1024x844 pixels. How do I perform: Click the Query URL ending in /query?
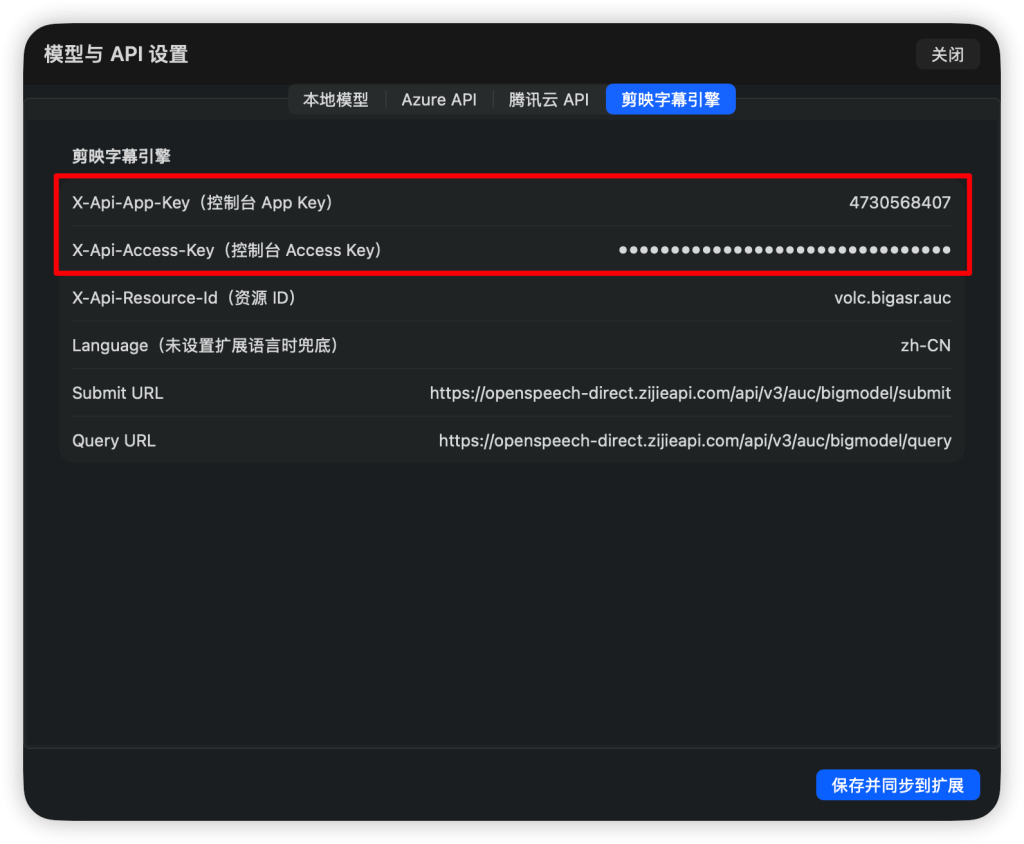point(694,441)
